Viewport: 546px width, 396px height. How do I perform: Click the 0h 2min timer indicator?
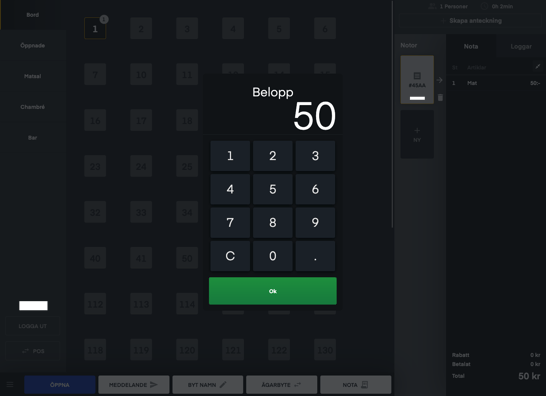click(x=497, y=6)
